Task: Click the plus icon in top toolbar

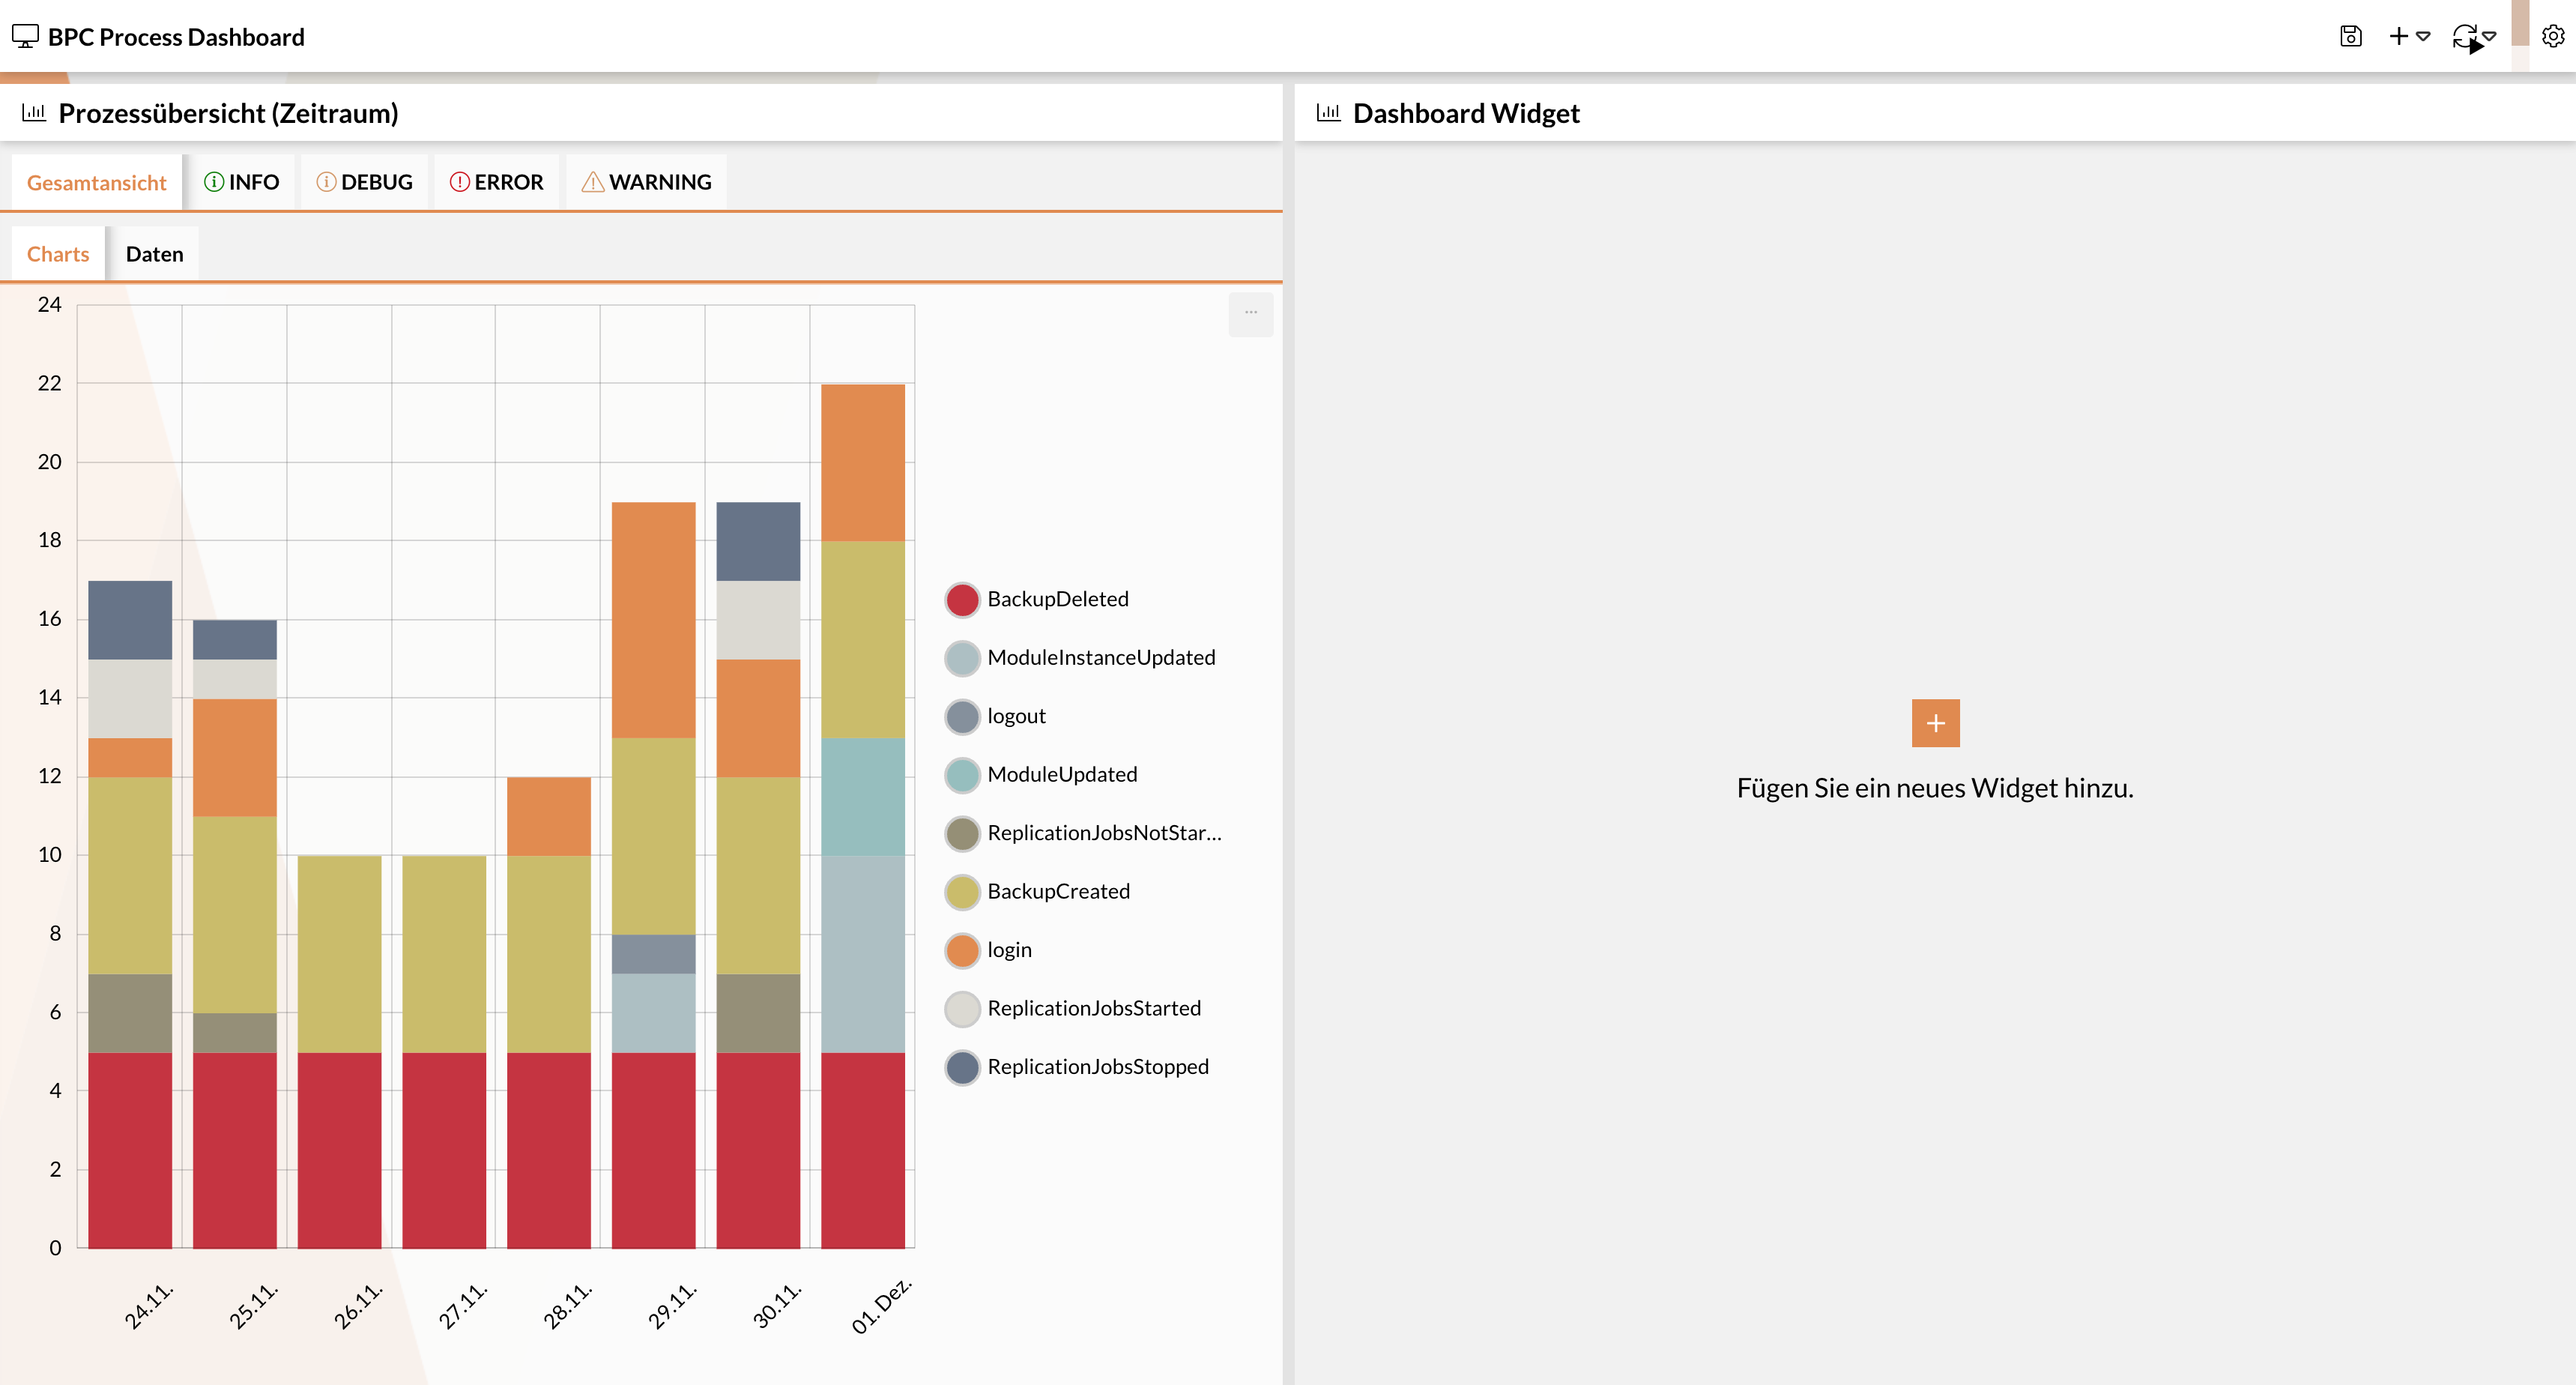Action: tap(2398, 37)
